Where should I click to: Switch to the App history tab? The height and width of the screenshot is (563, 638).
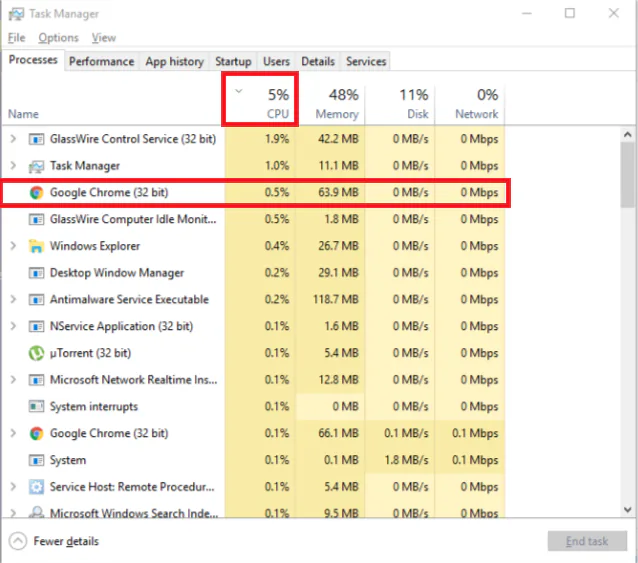point(175,61)
